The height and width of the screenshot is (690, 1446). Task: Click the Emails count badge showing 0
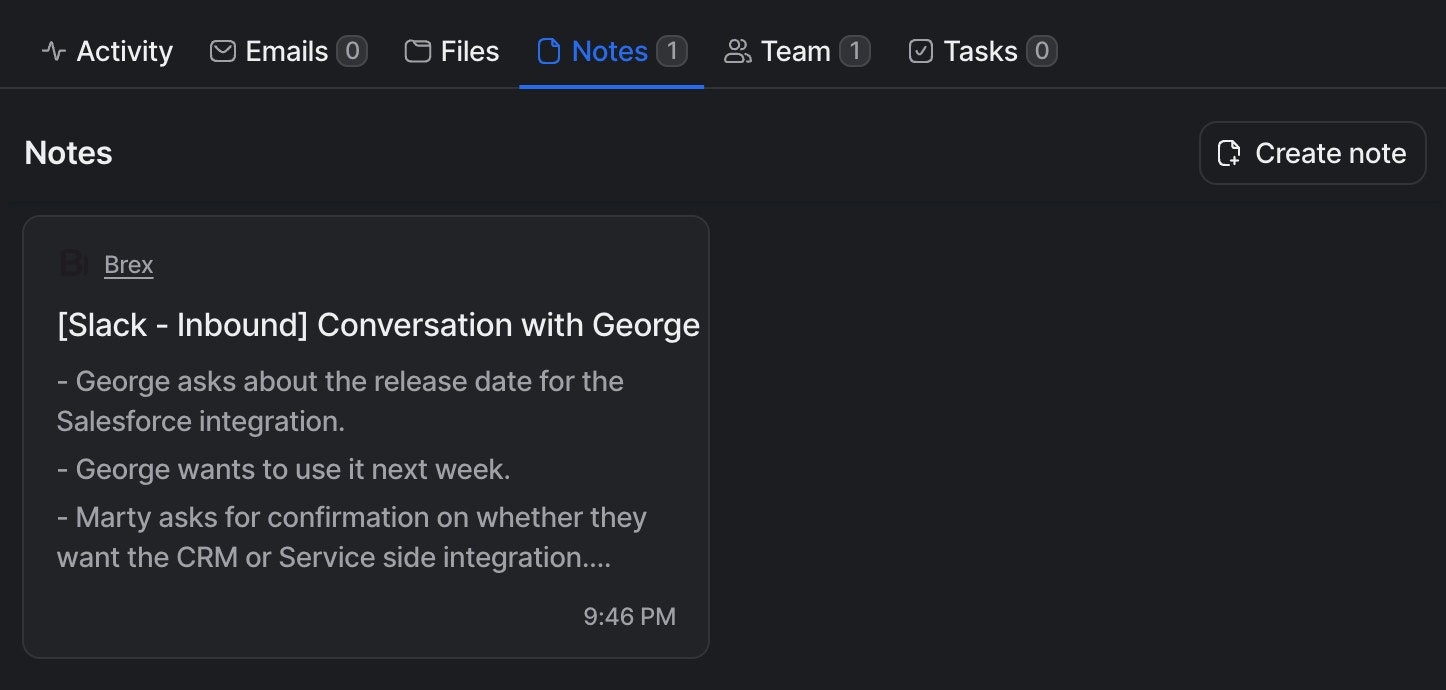tap(351, 51)
